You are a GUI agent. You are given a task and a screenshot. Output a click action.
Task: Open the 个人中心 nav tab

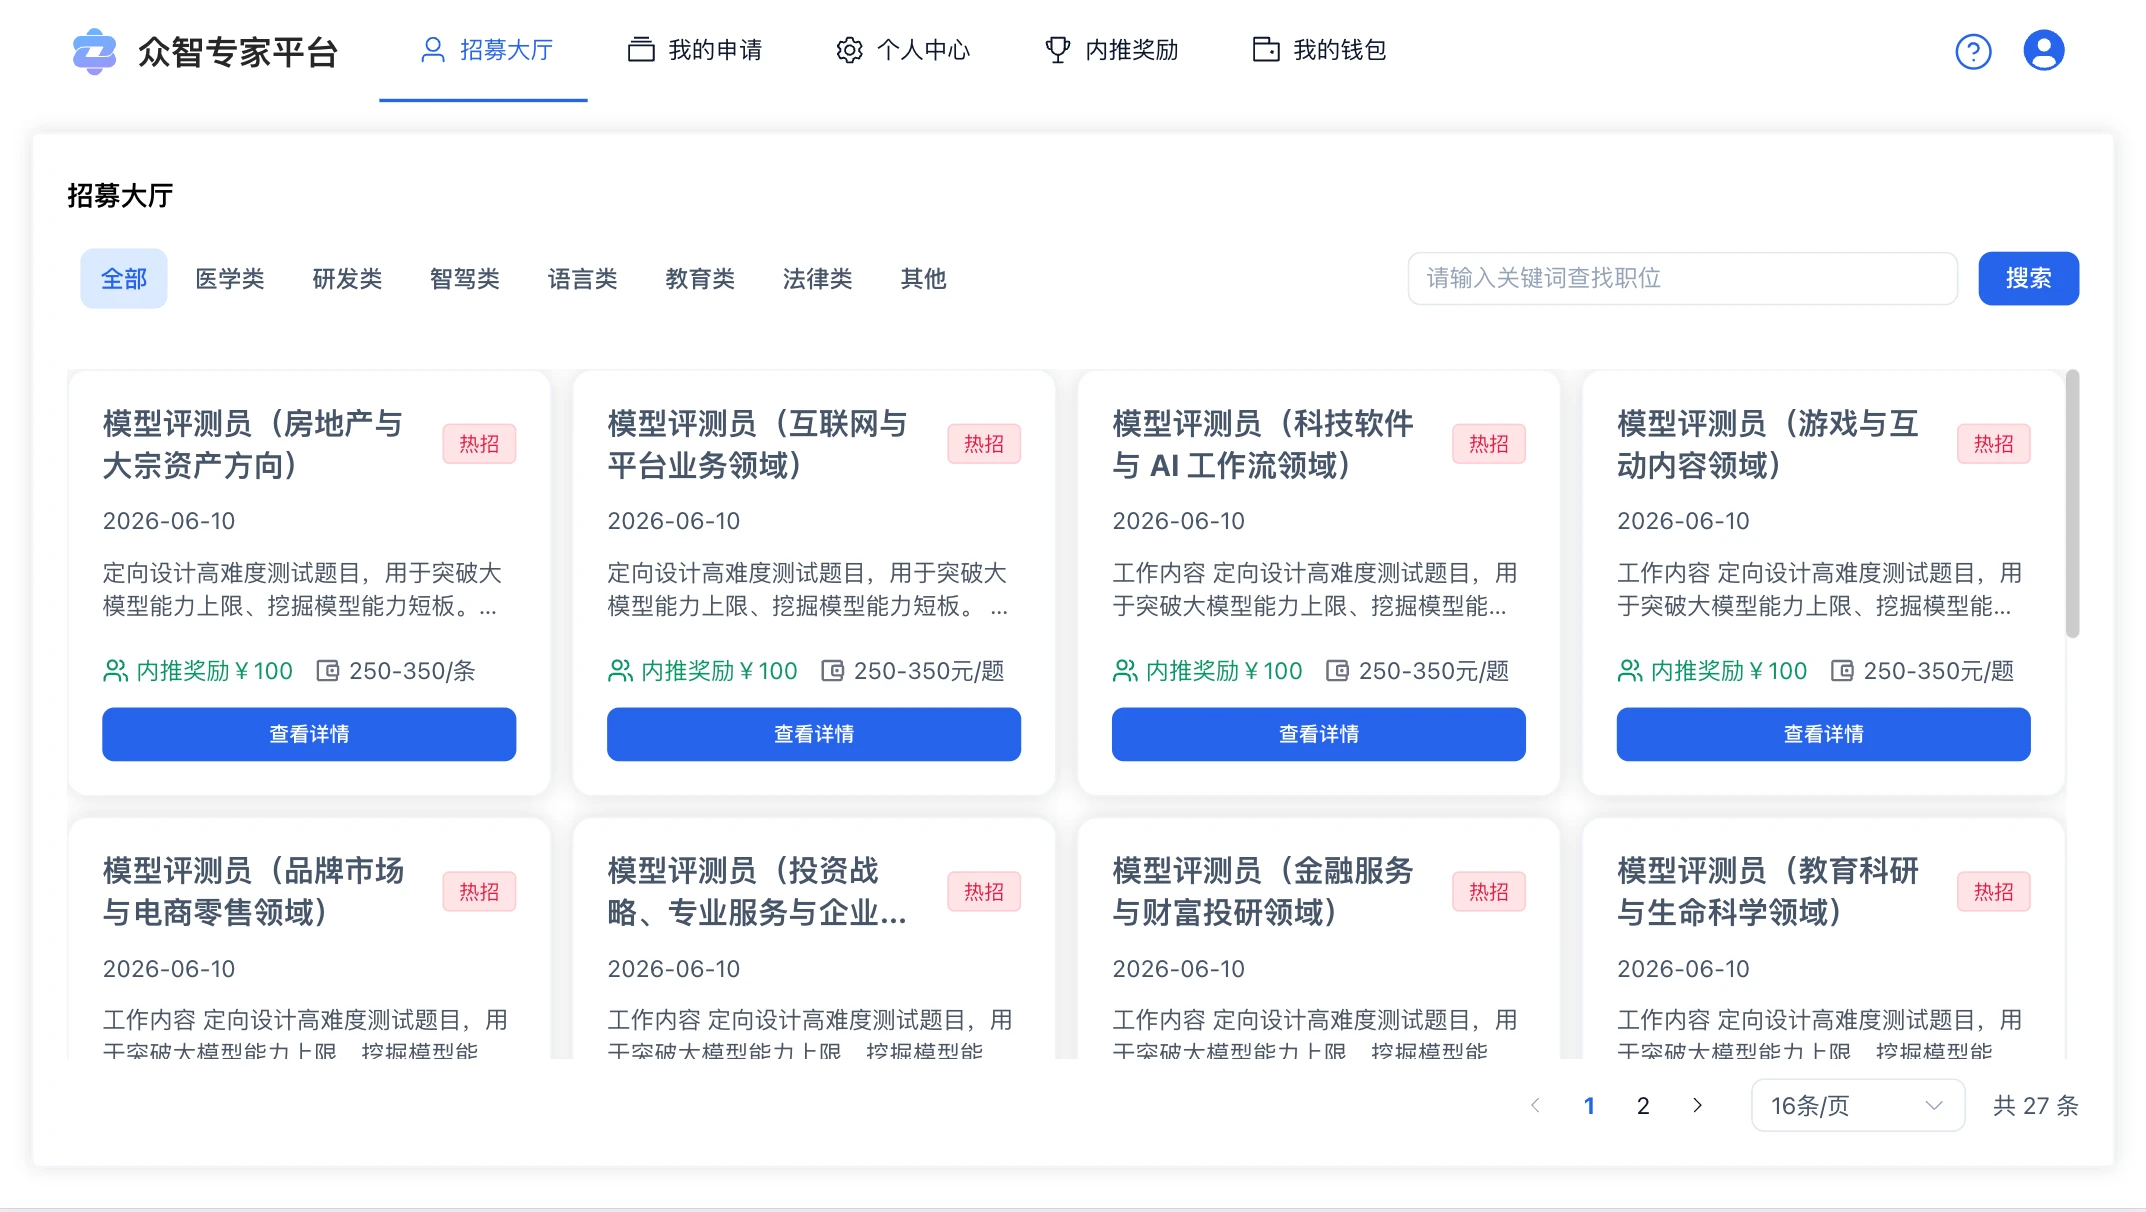click(x=903, y=50)
